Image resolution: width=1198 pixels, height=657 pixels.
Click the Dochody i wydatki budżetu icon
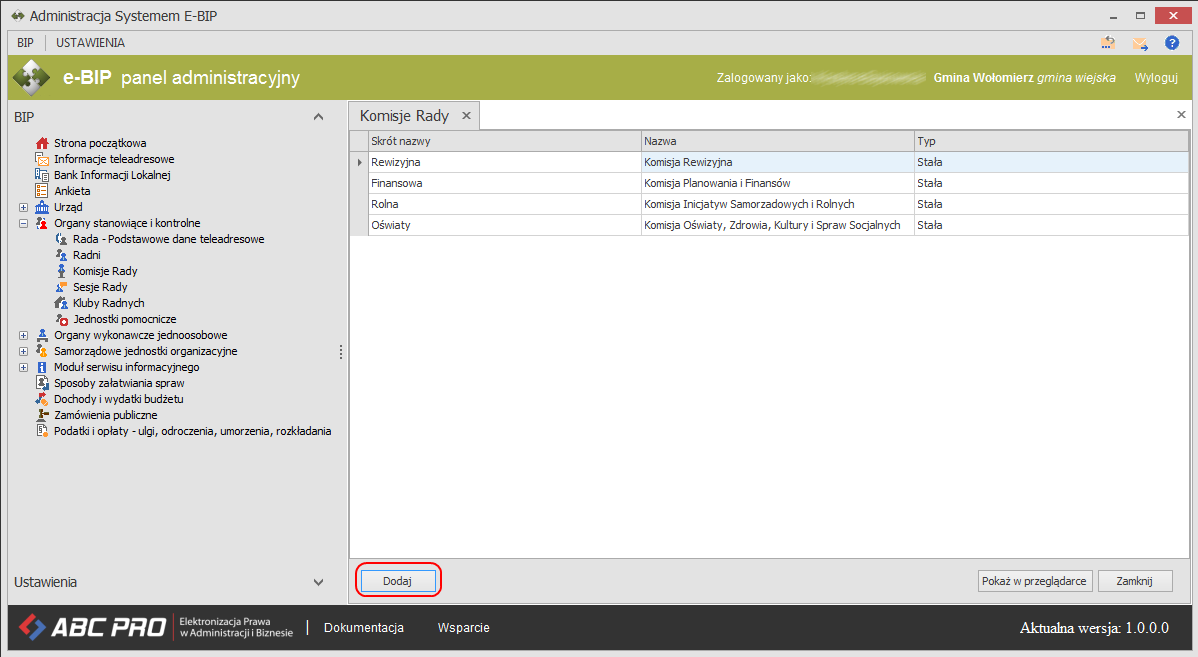42,400
